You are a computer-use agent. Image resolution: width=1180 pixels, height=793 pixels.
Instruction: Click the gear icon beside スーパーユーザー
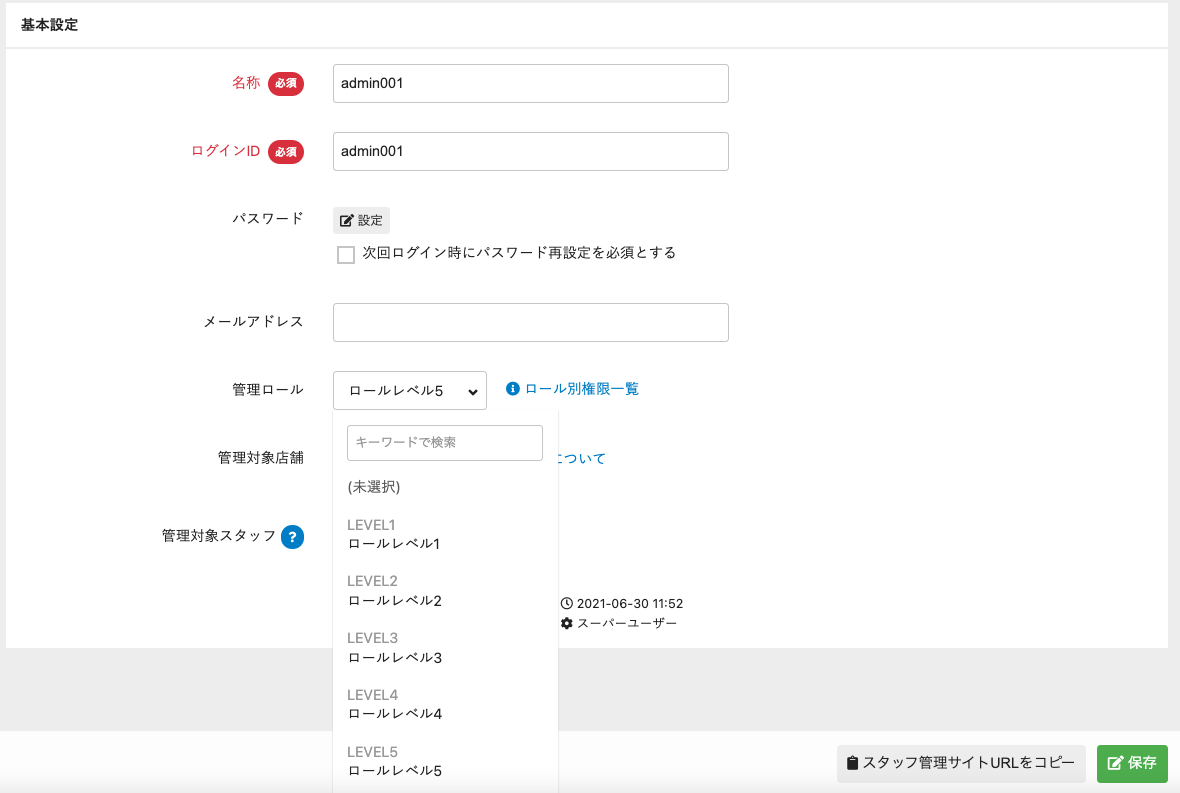[x=567, y=623]
